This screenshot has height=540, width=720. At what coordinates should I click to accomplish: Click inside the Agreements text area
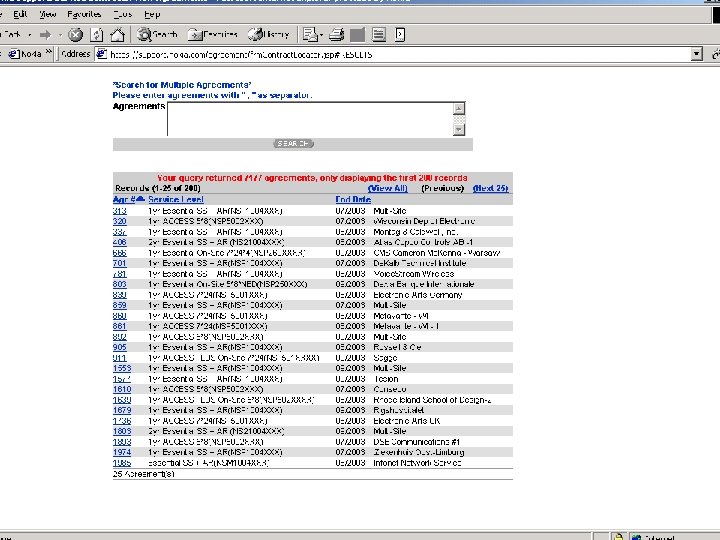coord(310,119)
